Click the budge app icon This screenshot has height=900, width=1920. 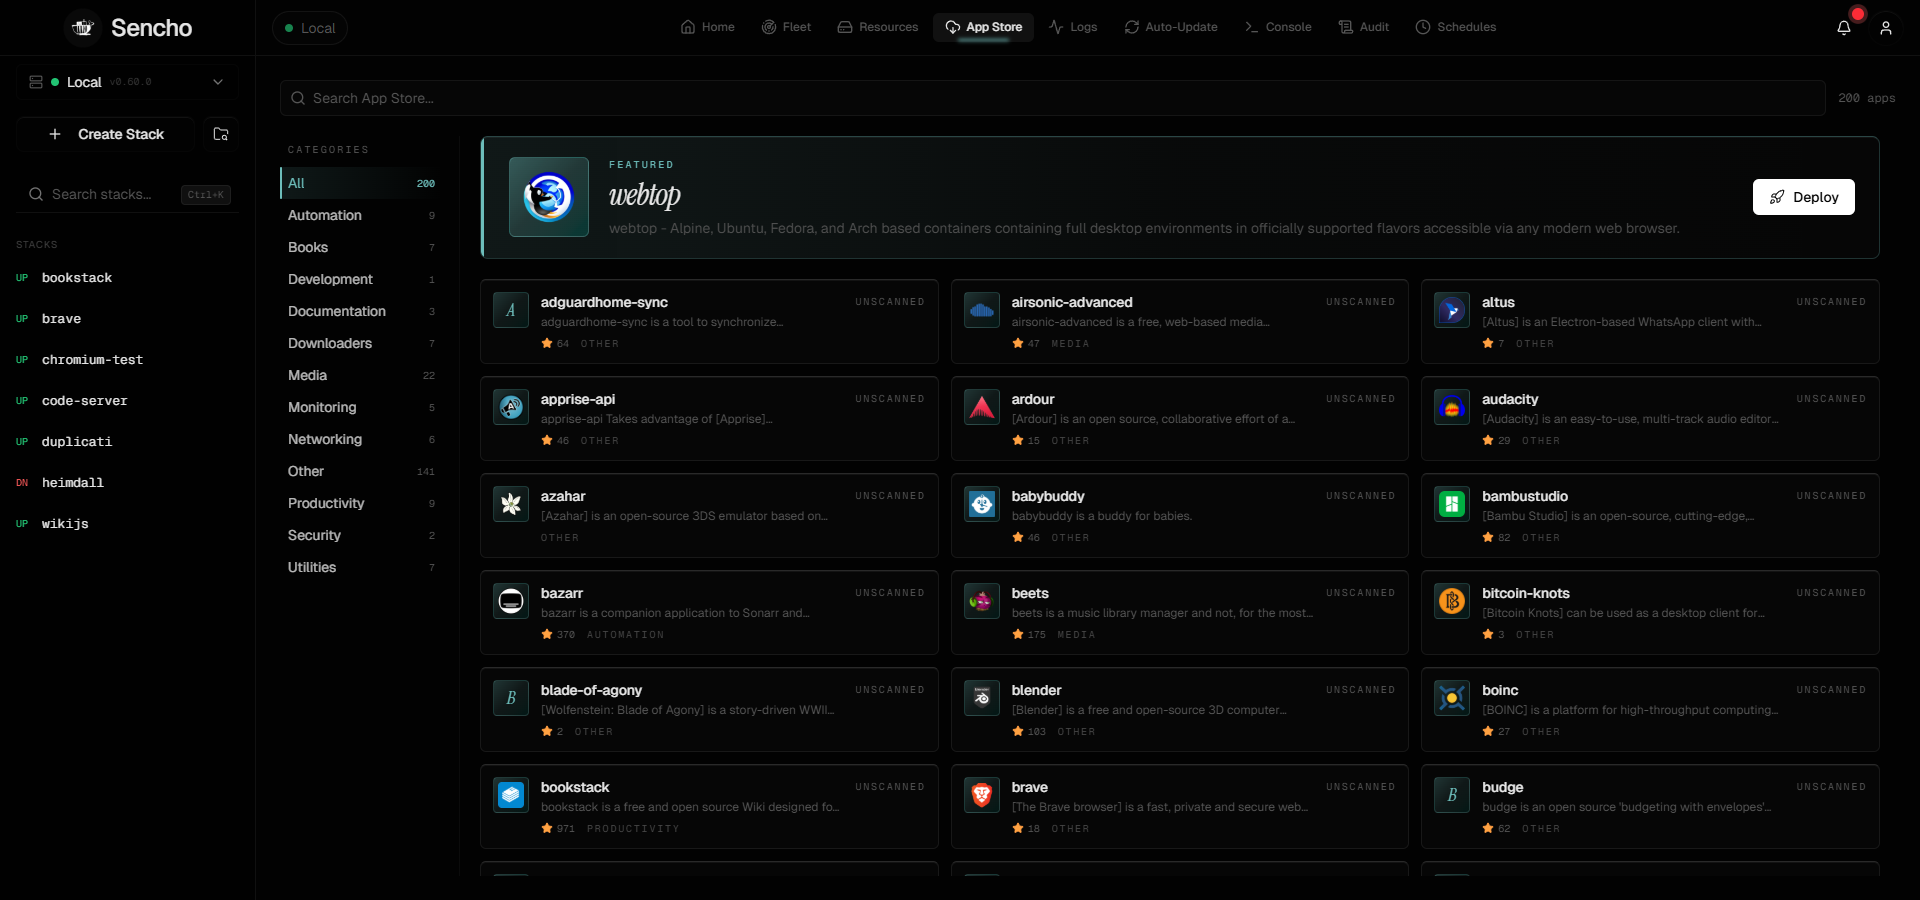point(1452,795)
